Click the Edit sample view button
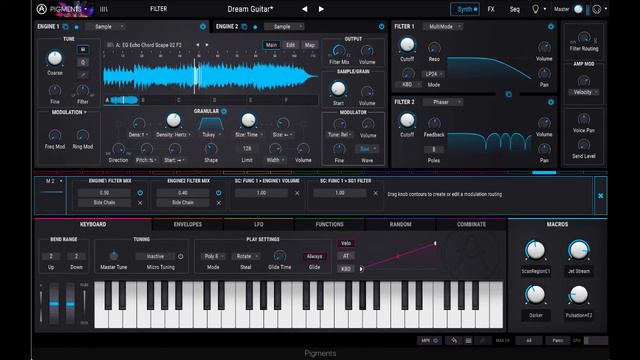 tap(290, 45)
